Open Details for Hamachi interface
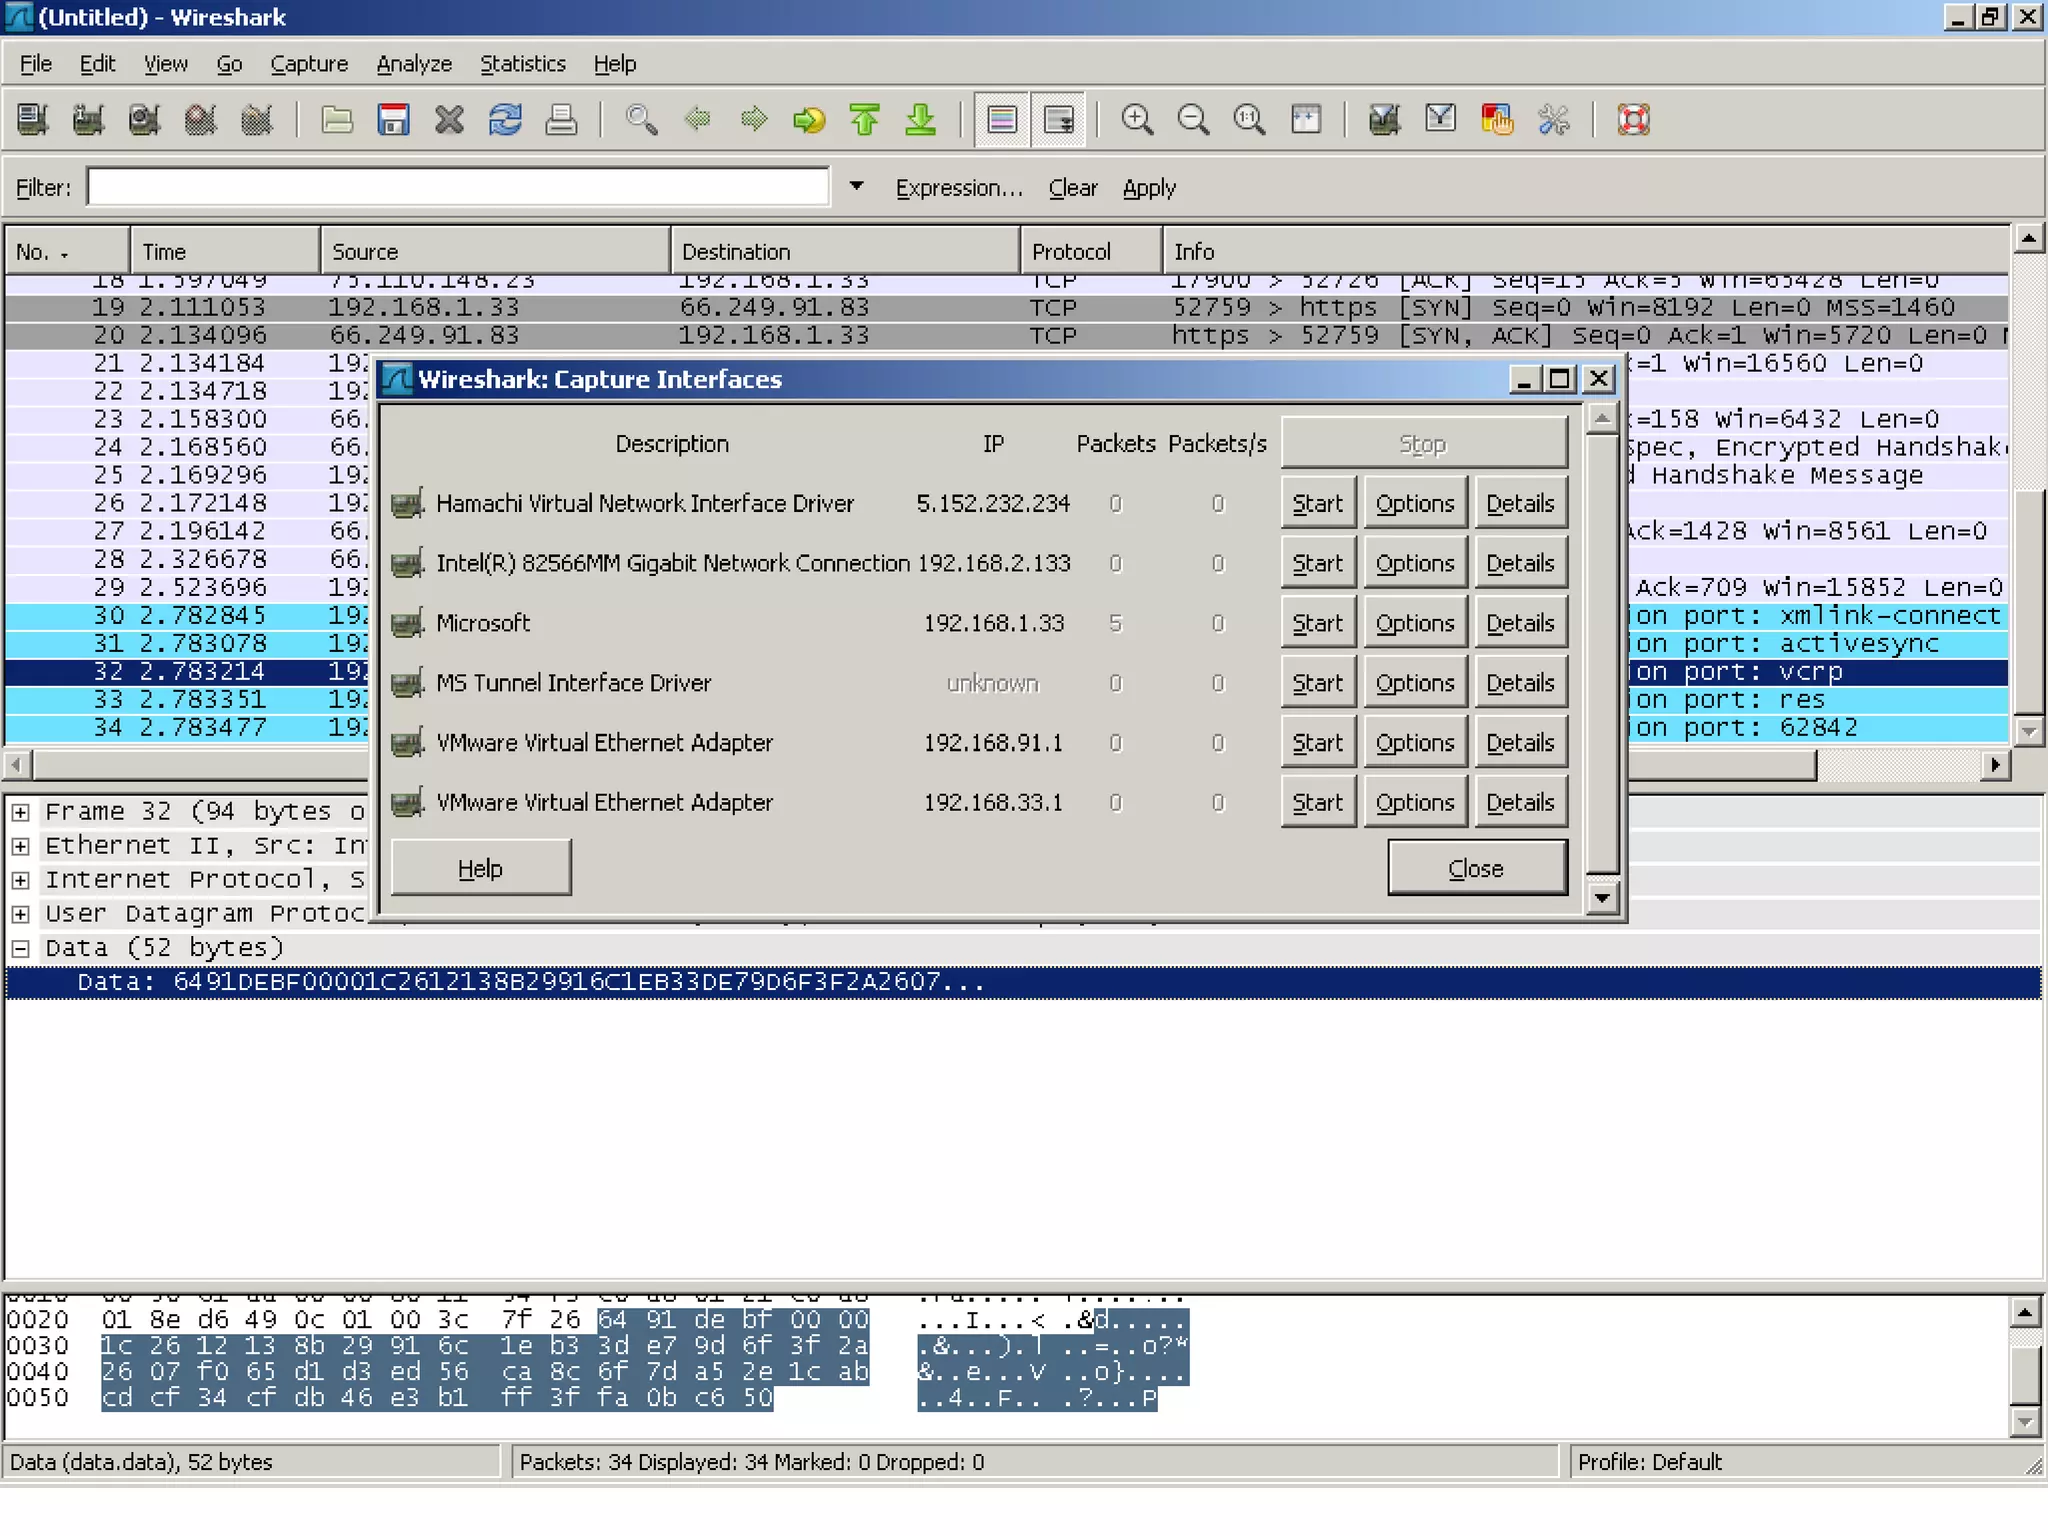The image size is (2048, 1536). (x=1519, y=504)
